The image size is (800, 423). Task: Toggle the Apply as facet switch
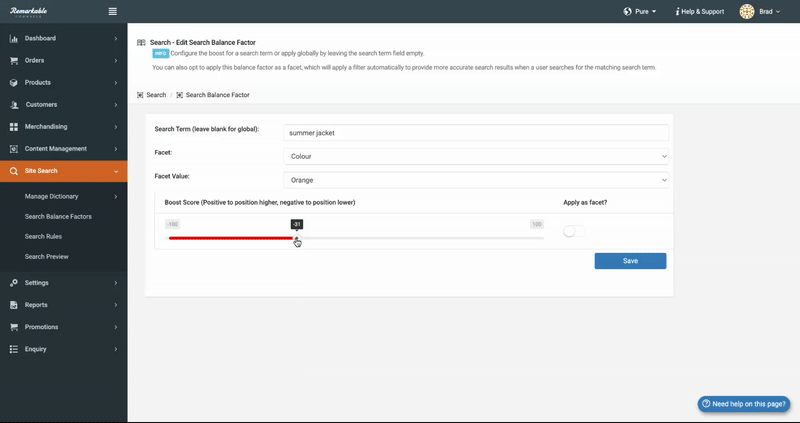pyautogui.click(x=574, y=231)
